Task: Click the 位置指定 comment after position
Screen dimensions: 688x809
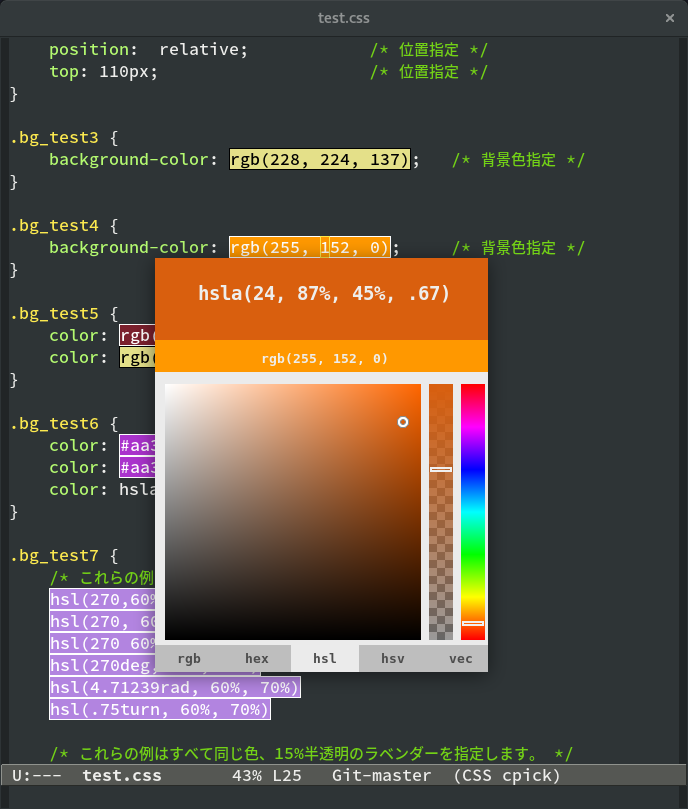Action: pyautogui.click(x=428, y=50)
